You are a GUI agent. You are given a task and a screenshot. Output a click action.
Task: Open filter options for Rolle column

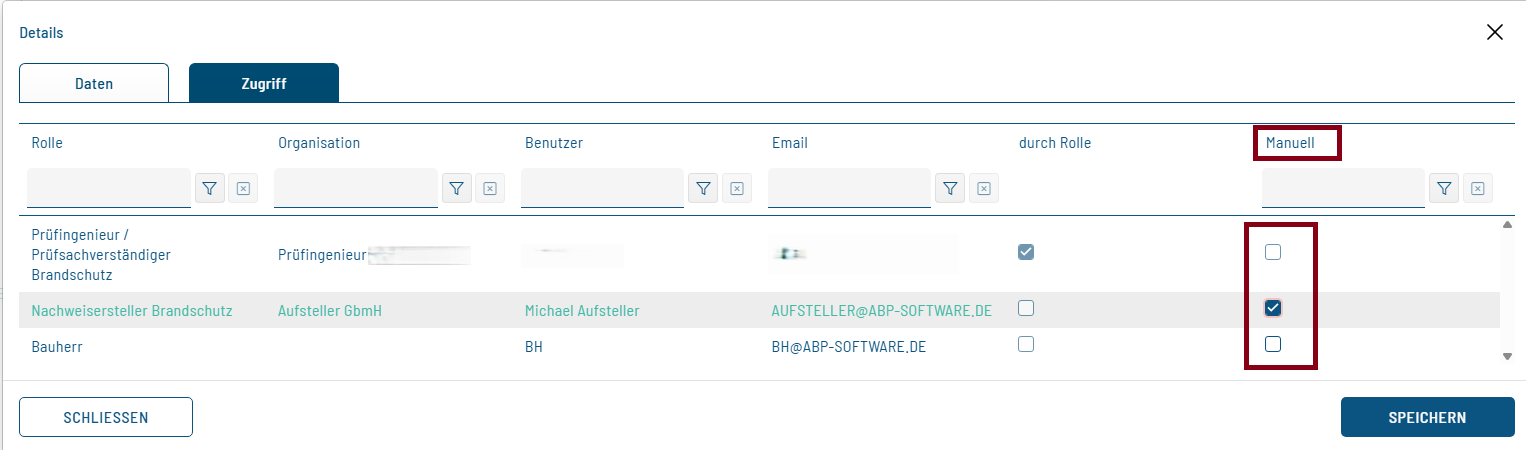coord(210,188)
